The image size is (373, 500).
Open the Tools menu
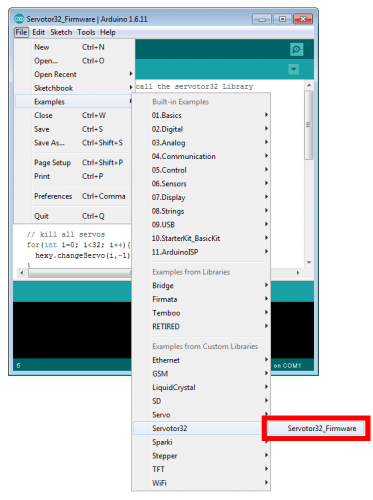[86, 32]
